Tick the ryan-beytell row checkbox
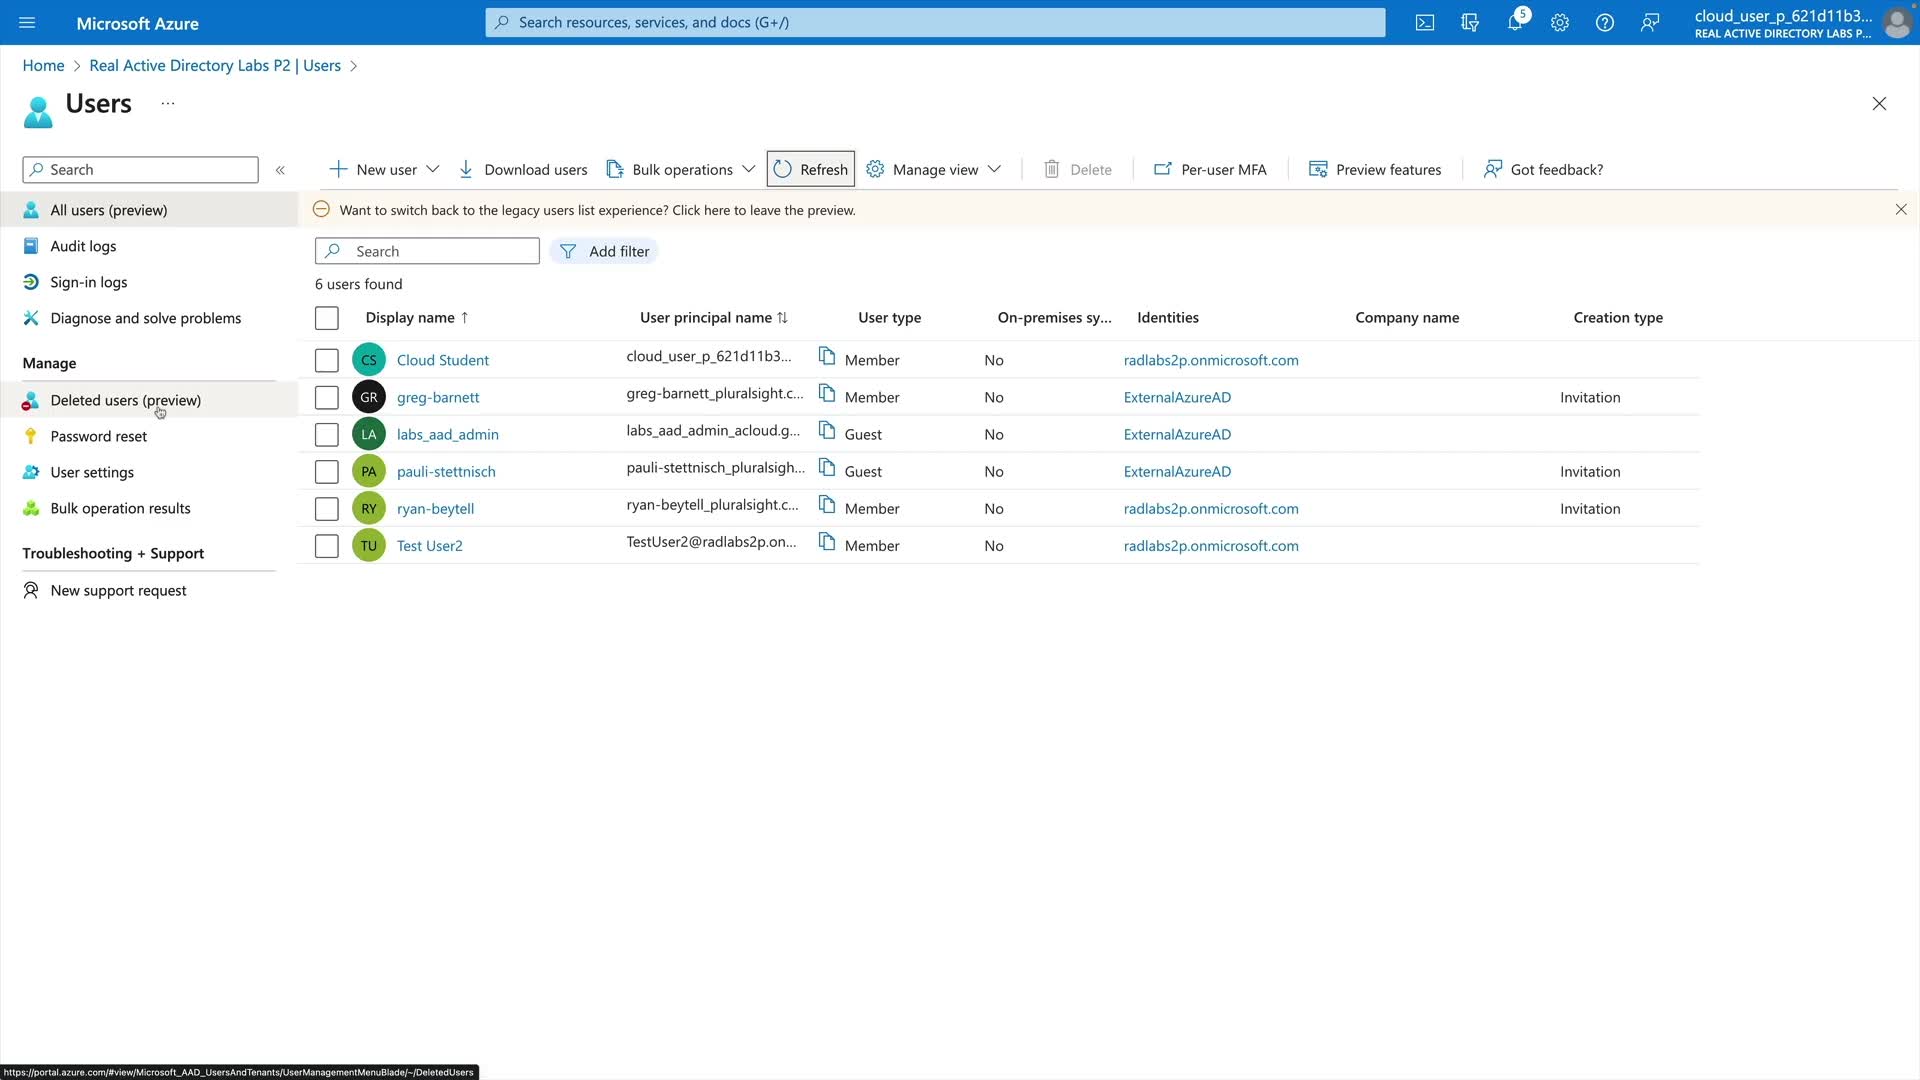The width and height of the screenshot is (1920, 1080). pyautogui.click(x=326, y=508)
